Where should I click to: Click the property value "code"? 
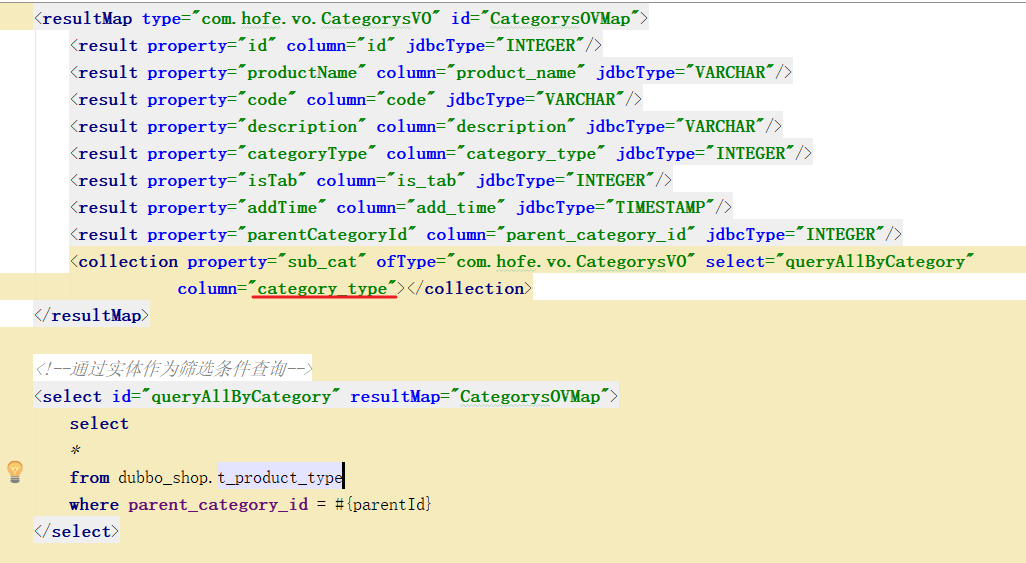[267, 100]
